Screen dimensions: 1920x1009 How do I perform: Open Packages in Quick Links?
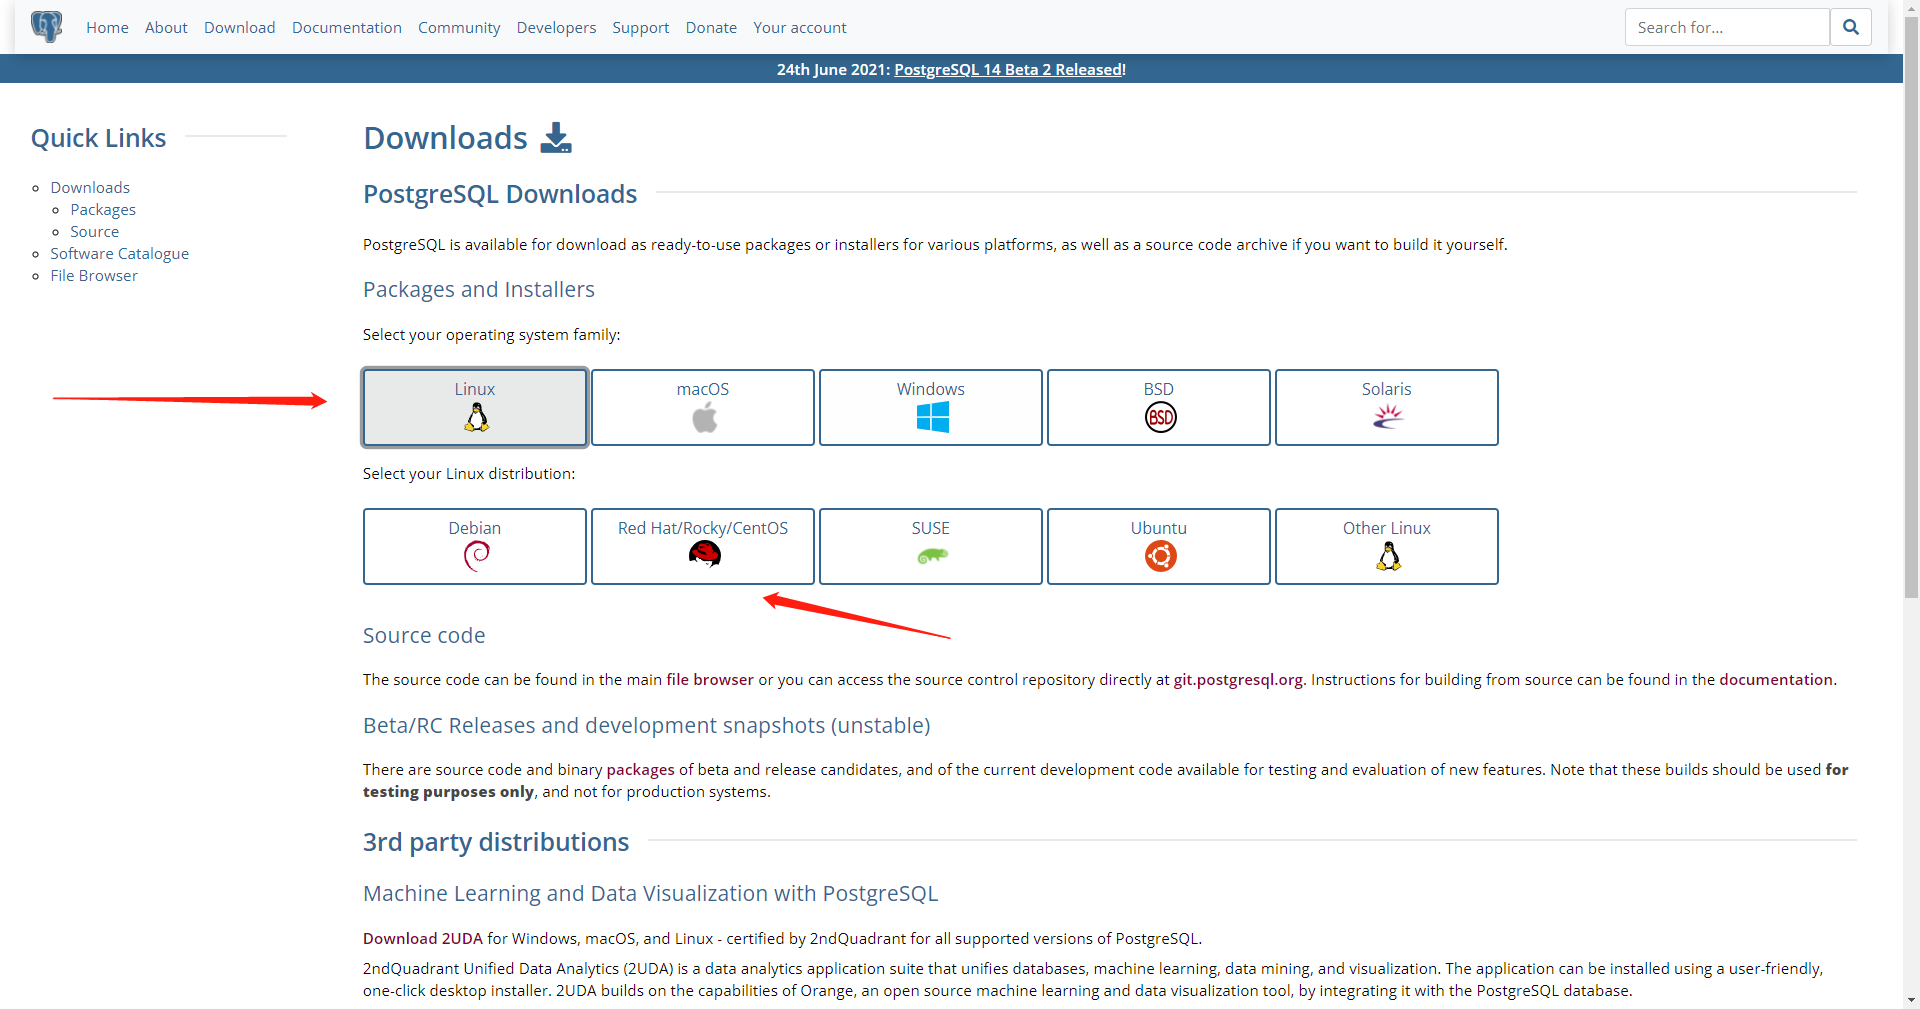tap(103, 210)
